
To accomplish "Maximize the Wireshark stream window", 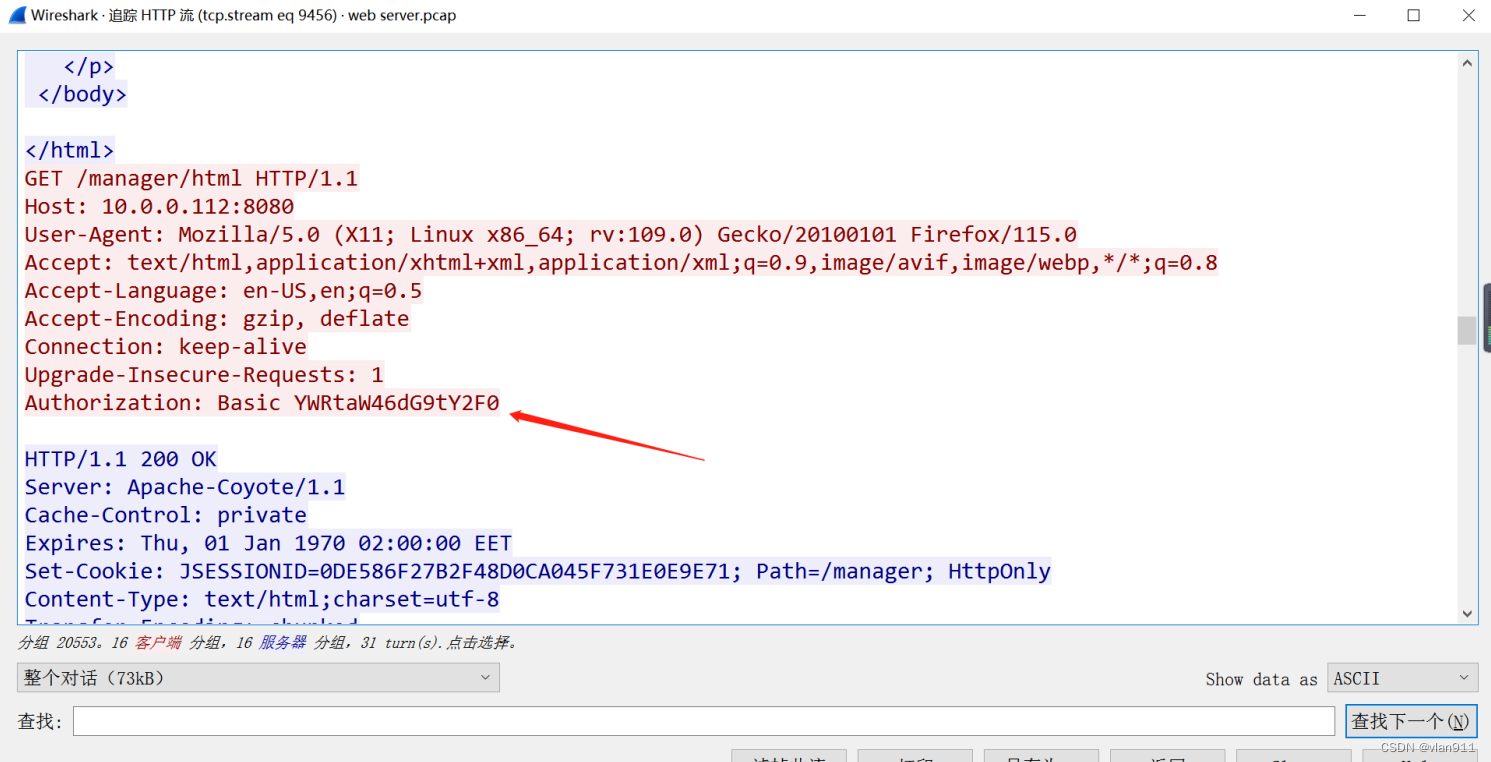I will click(x=1413, y=15).
